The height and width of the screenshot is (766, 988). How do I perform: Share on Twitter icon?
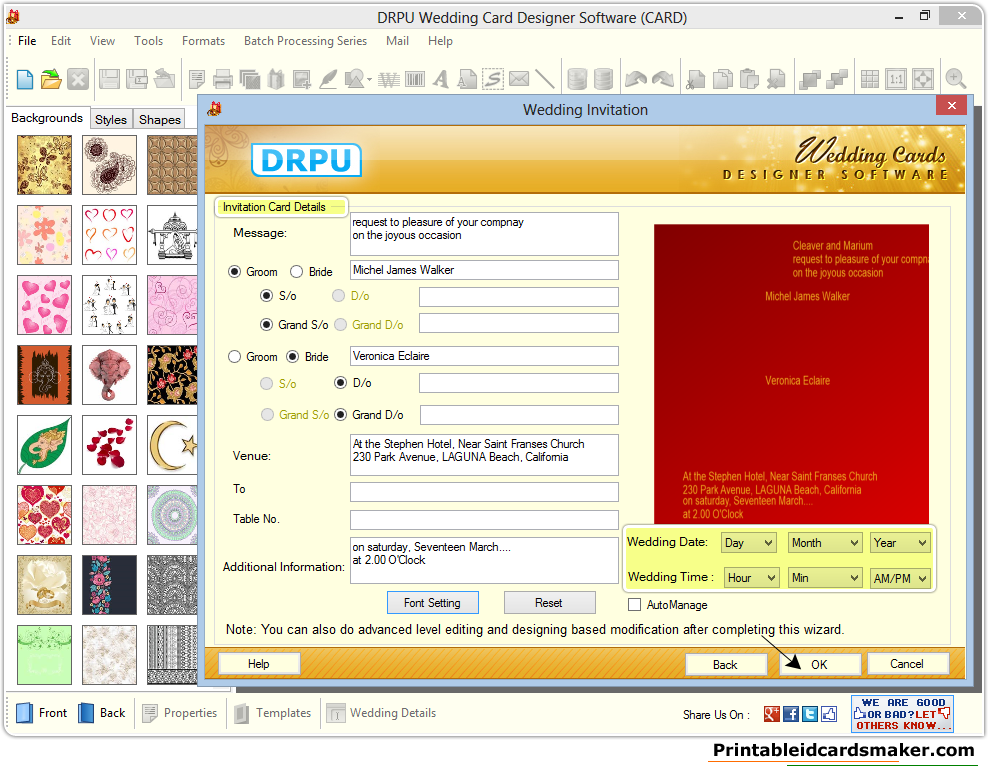pyautogui.click(x=810, y=714)
